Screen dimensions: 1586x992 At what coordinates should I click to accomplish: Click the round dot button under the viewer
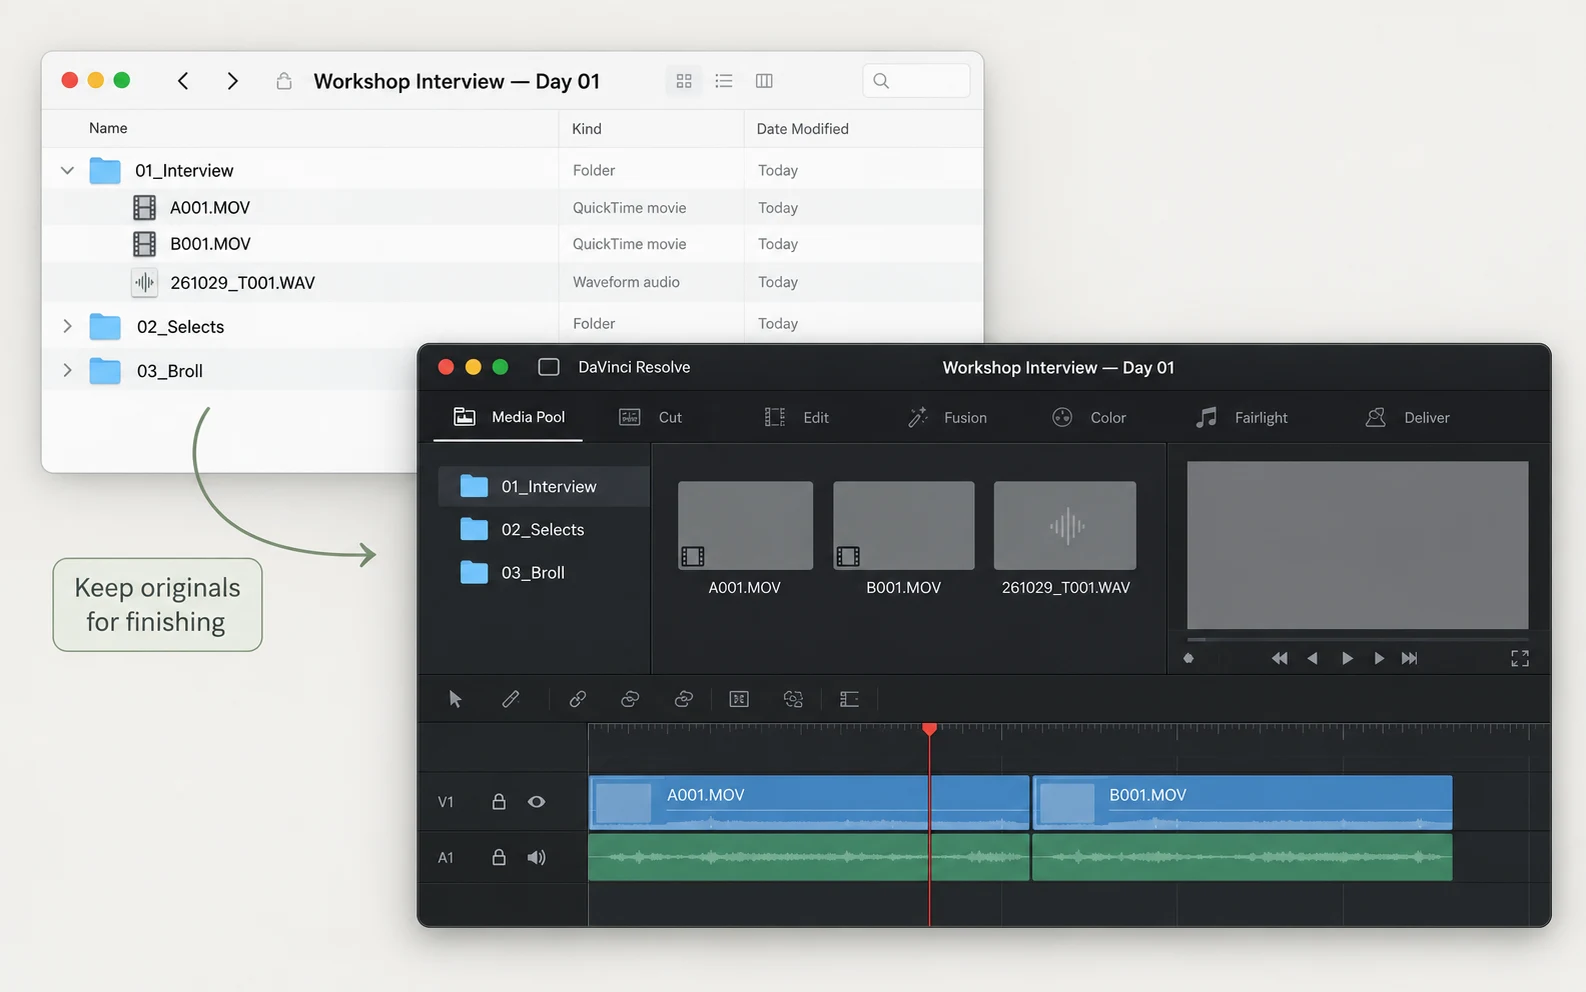[1188, 658]
